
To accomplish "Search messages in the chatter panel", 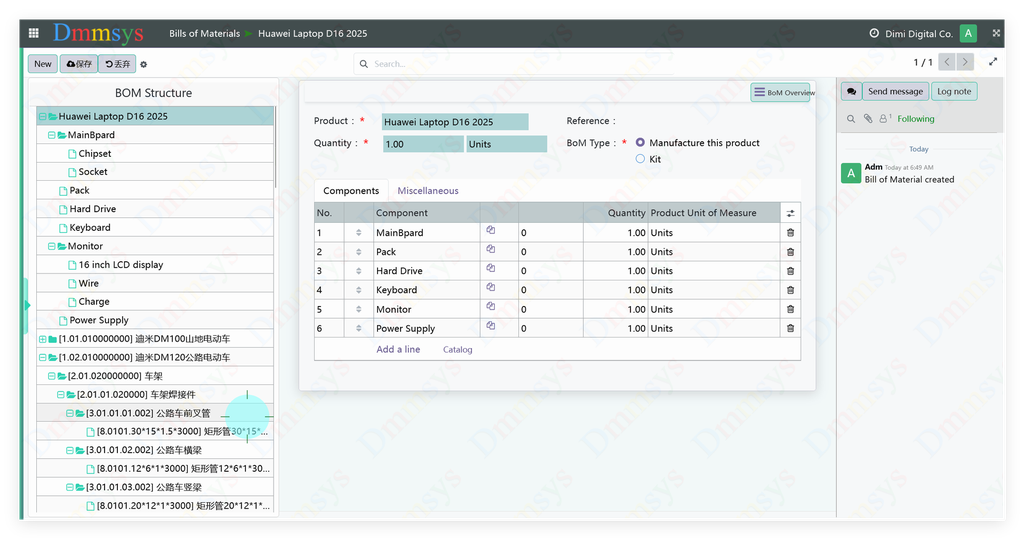I will point(851,119).
